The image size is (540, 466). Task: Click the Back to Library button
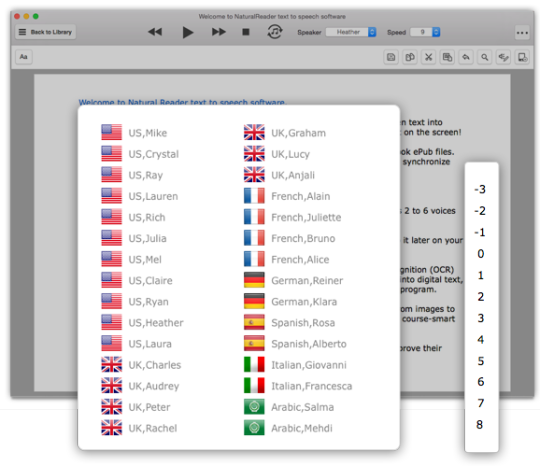tap(45, 32)
